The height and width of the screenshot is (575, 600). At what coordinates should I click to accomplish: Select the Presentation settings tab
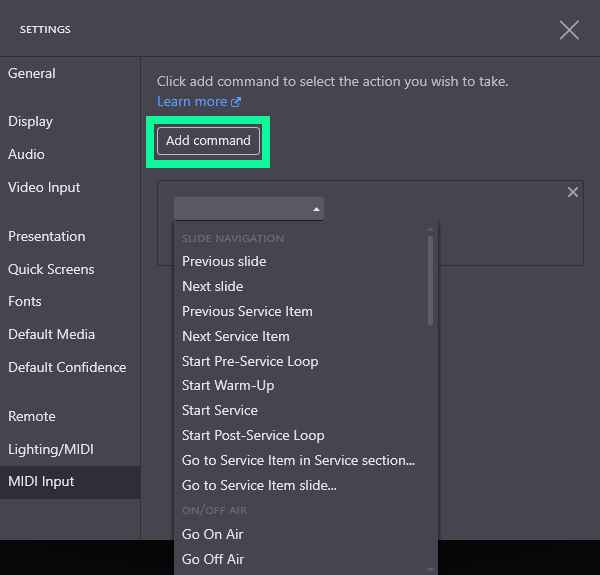47,236
